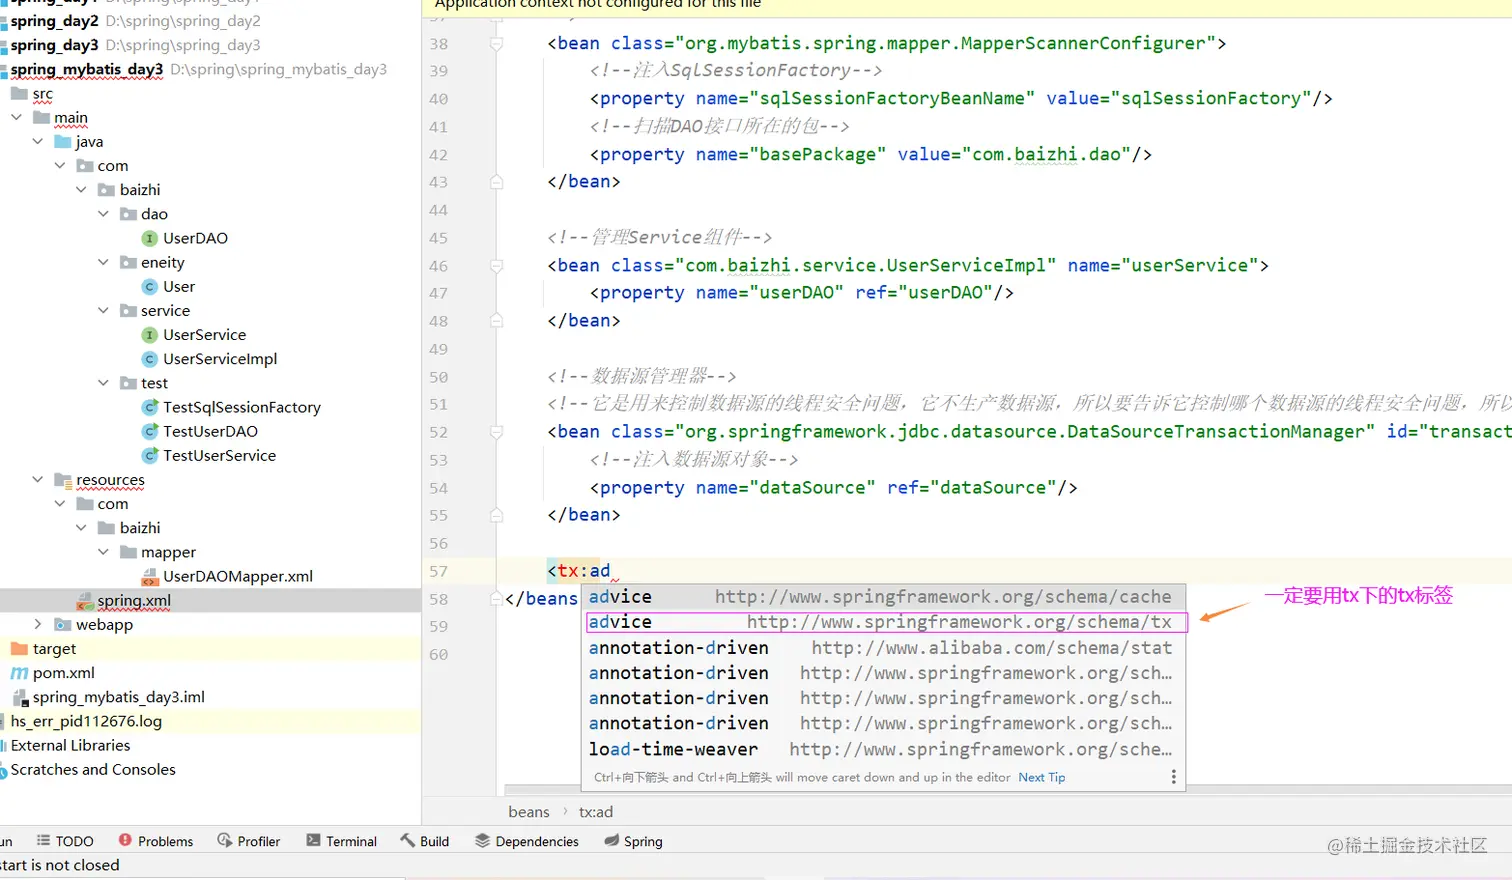
Task: Click the TODO list icon
Action: coord(43,840)
